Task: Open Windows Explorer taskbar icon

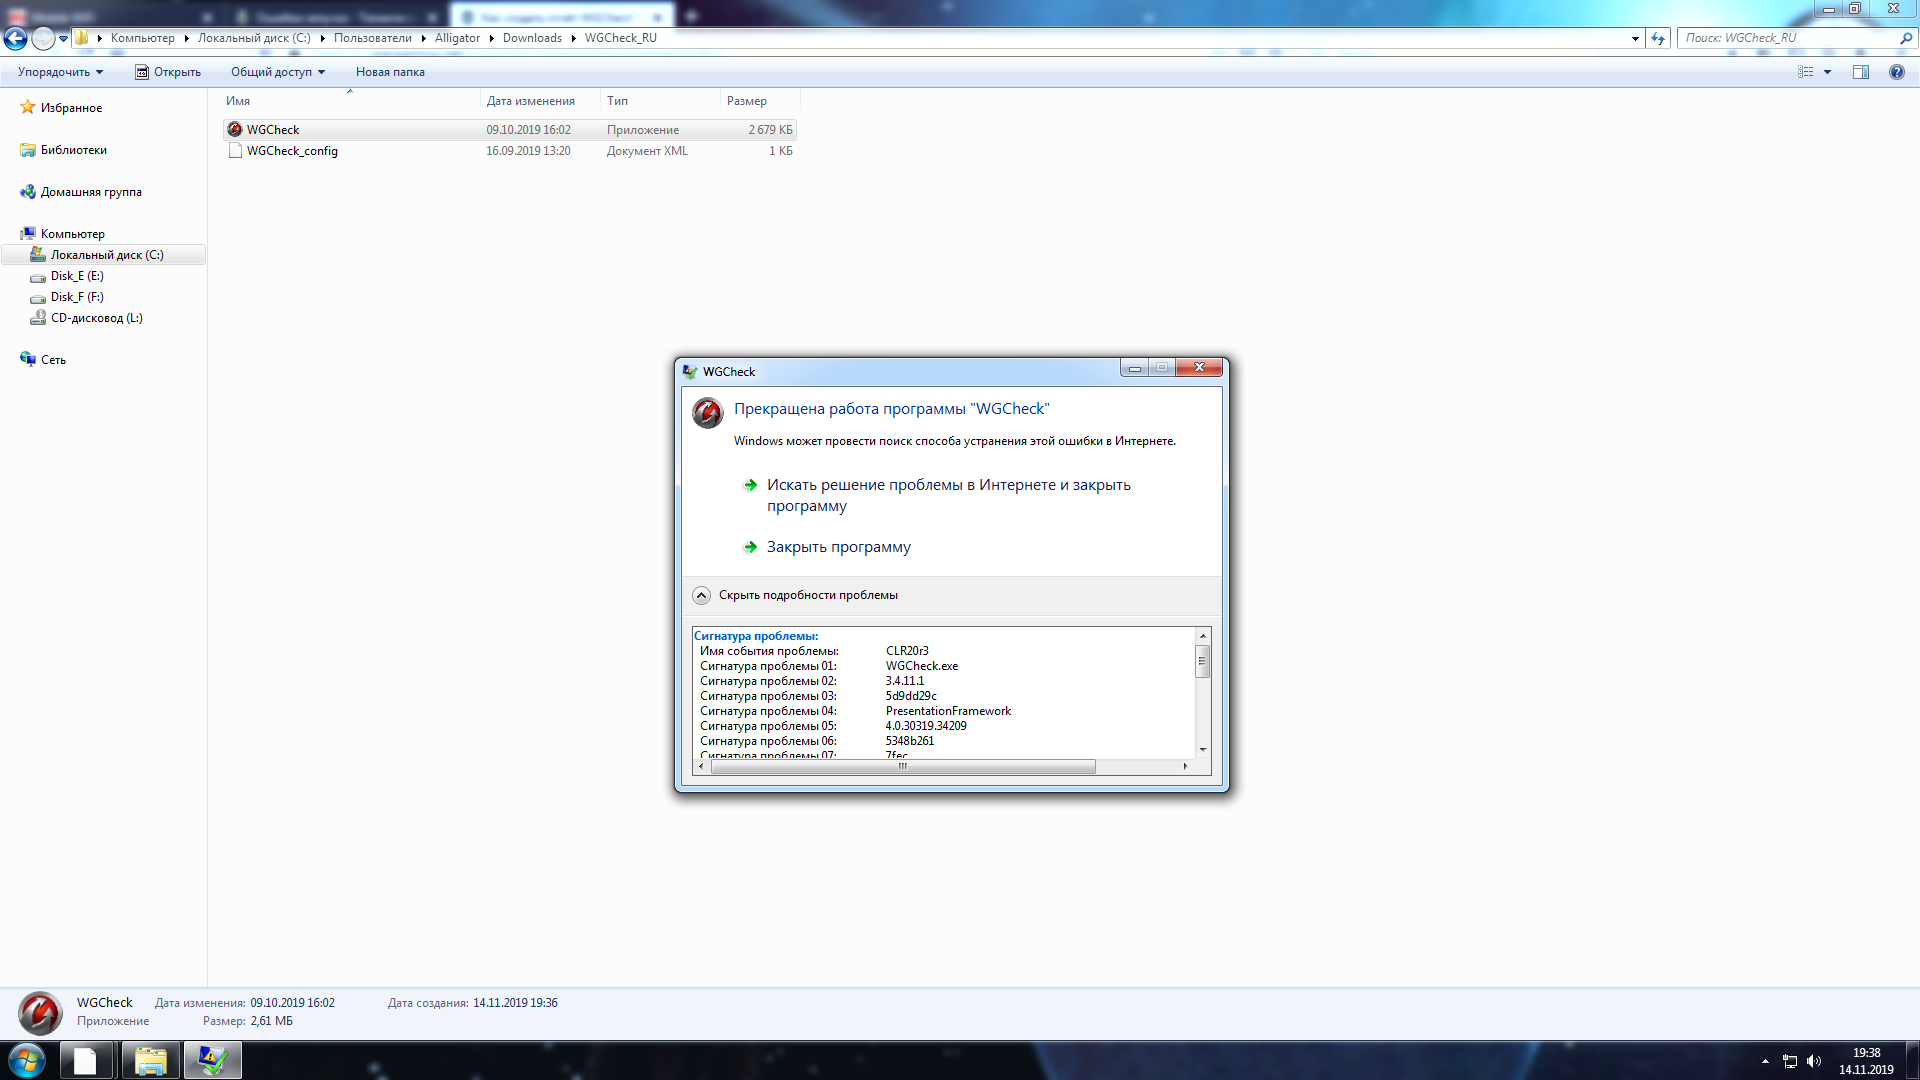Action: tap(150, 1060)
